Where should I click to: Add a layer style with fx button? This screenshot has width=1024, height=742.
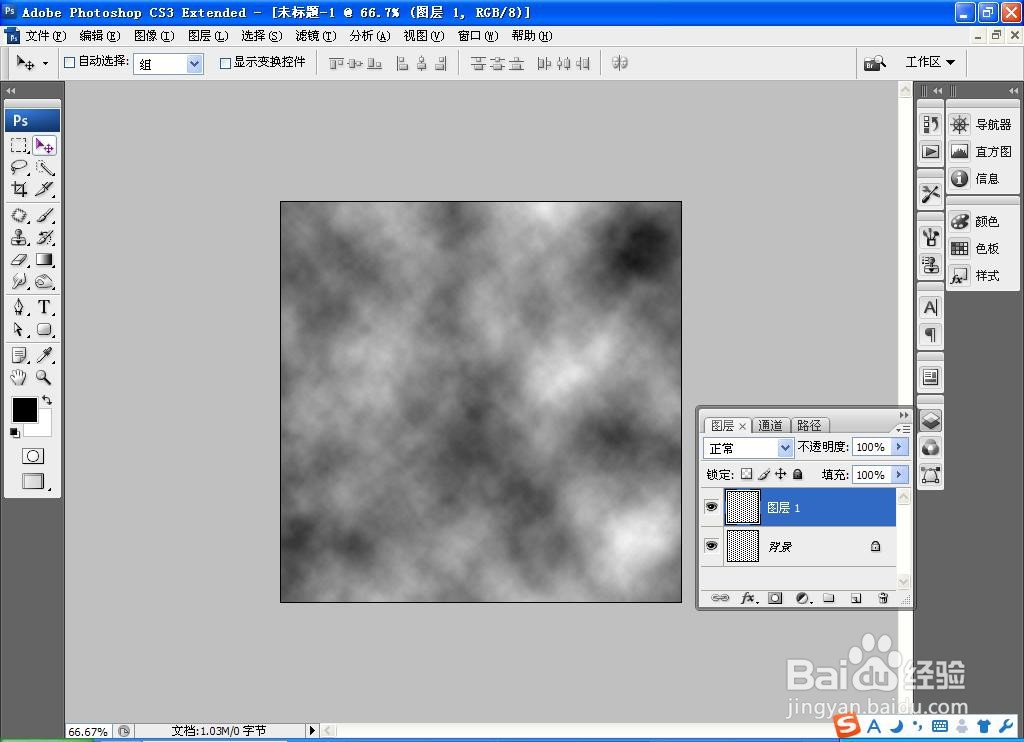coord(748,598)
